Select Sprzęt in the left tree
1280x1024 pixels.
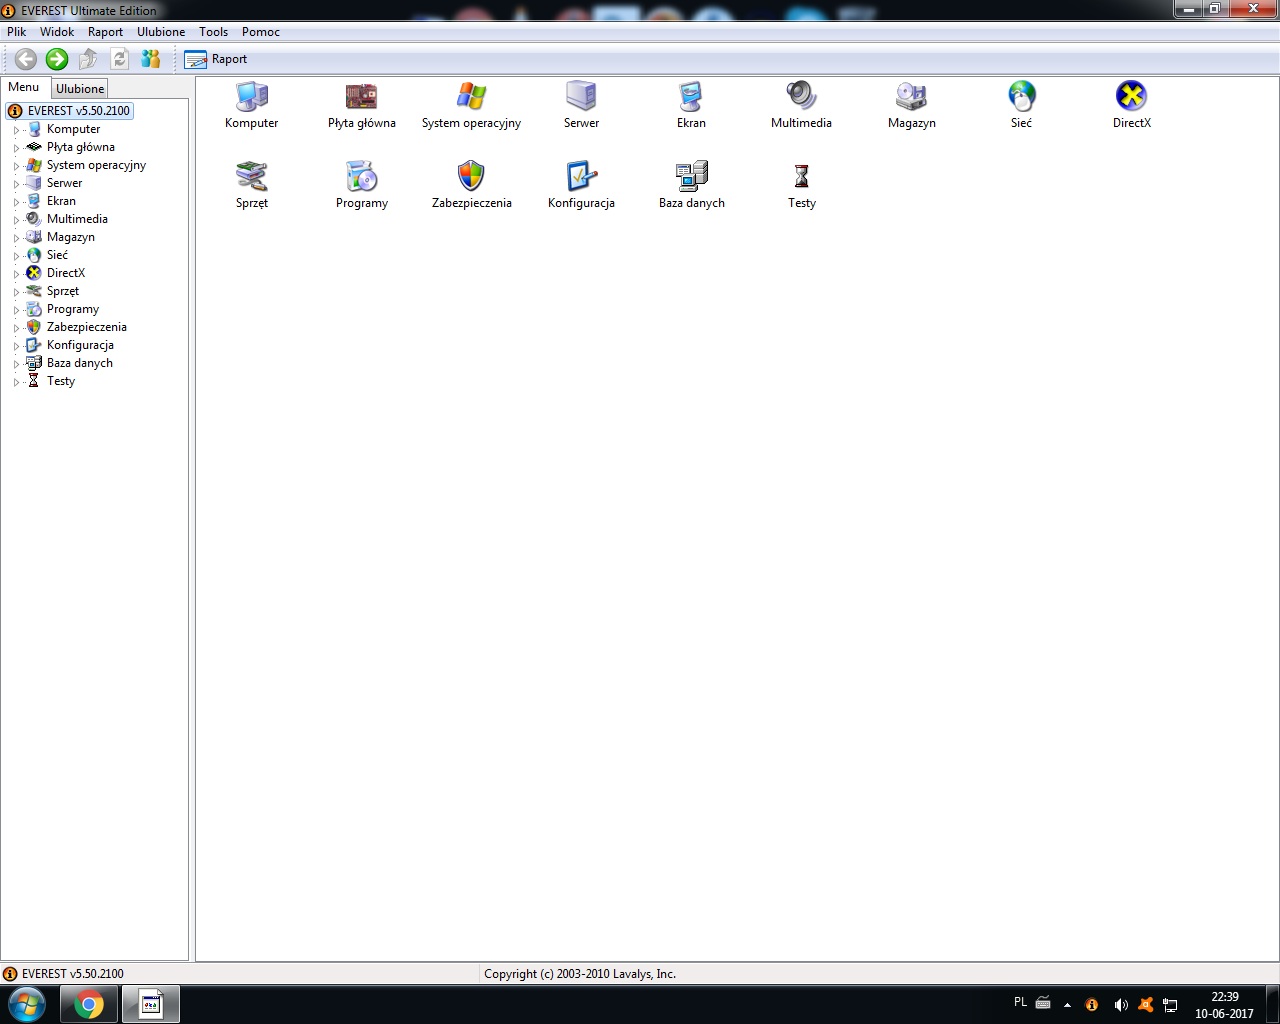(63, 291)
